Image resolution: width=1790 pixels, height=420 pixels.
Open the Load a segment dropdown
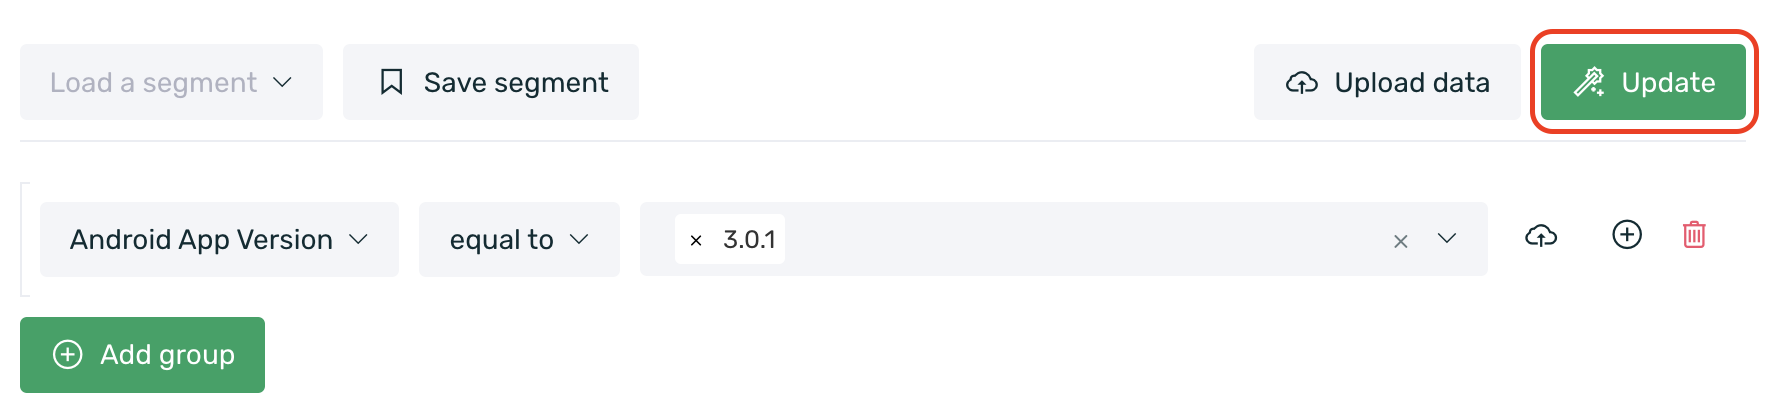[x=171, y=82]
